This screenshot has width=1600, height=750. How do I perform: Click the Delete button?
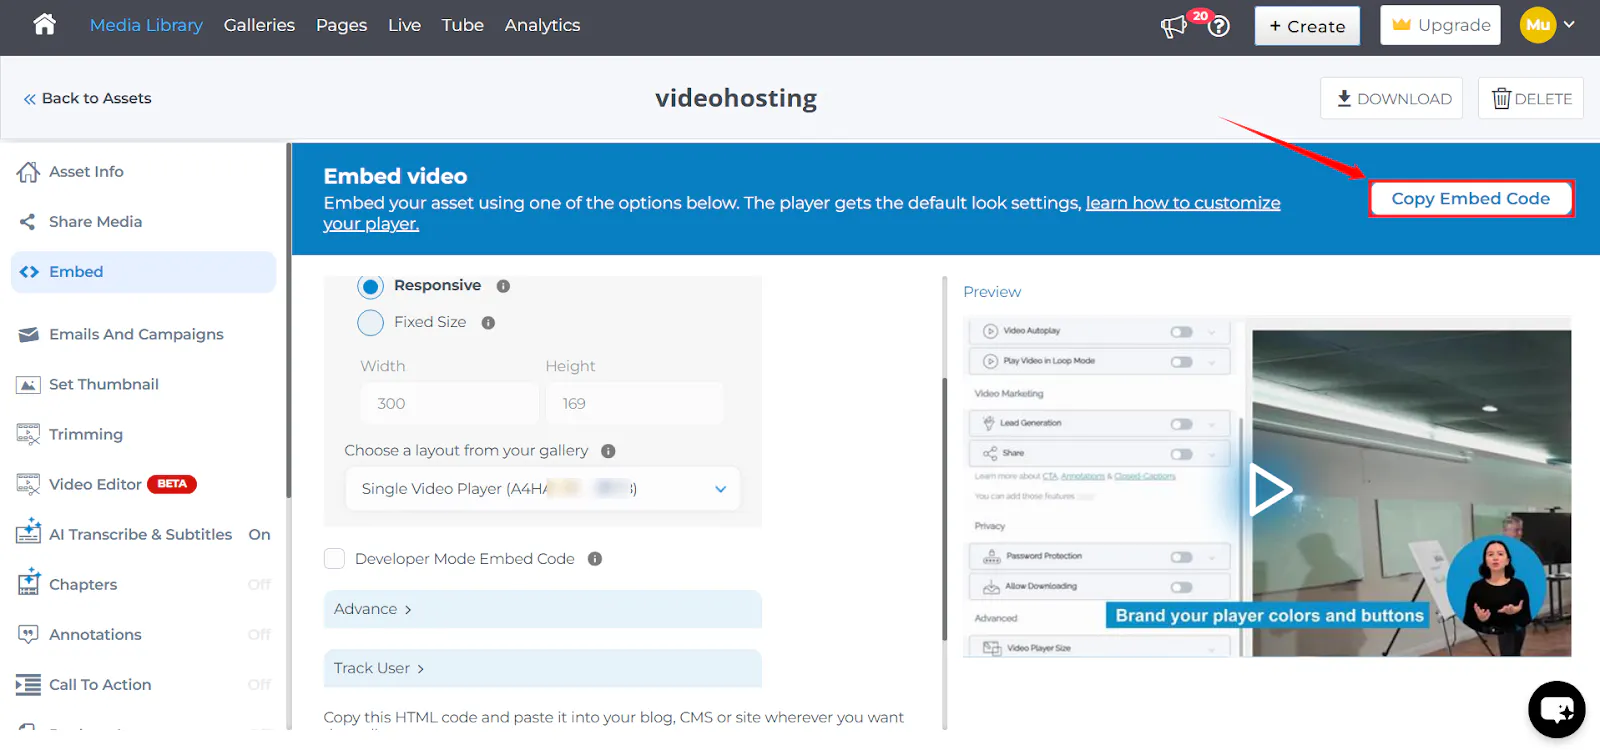pos(1531,98)
